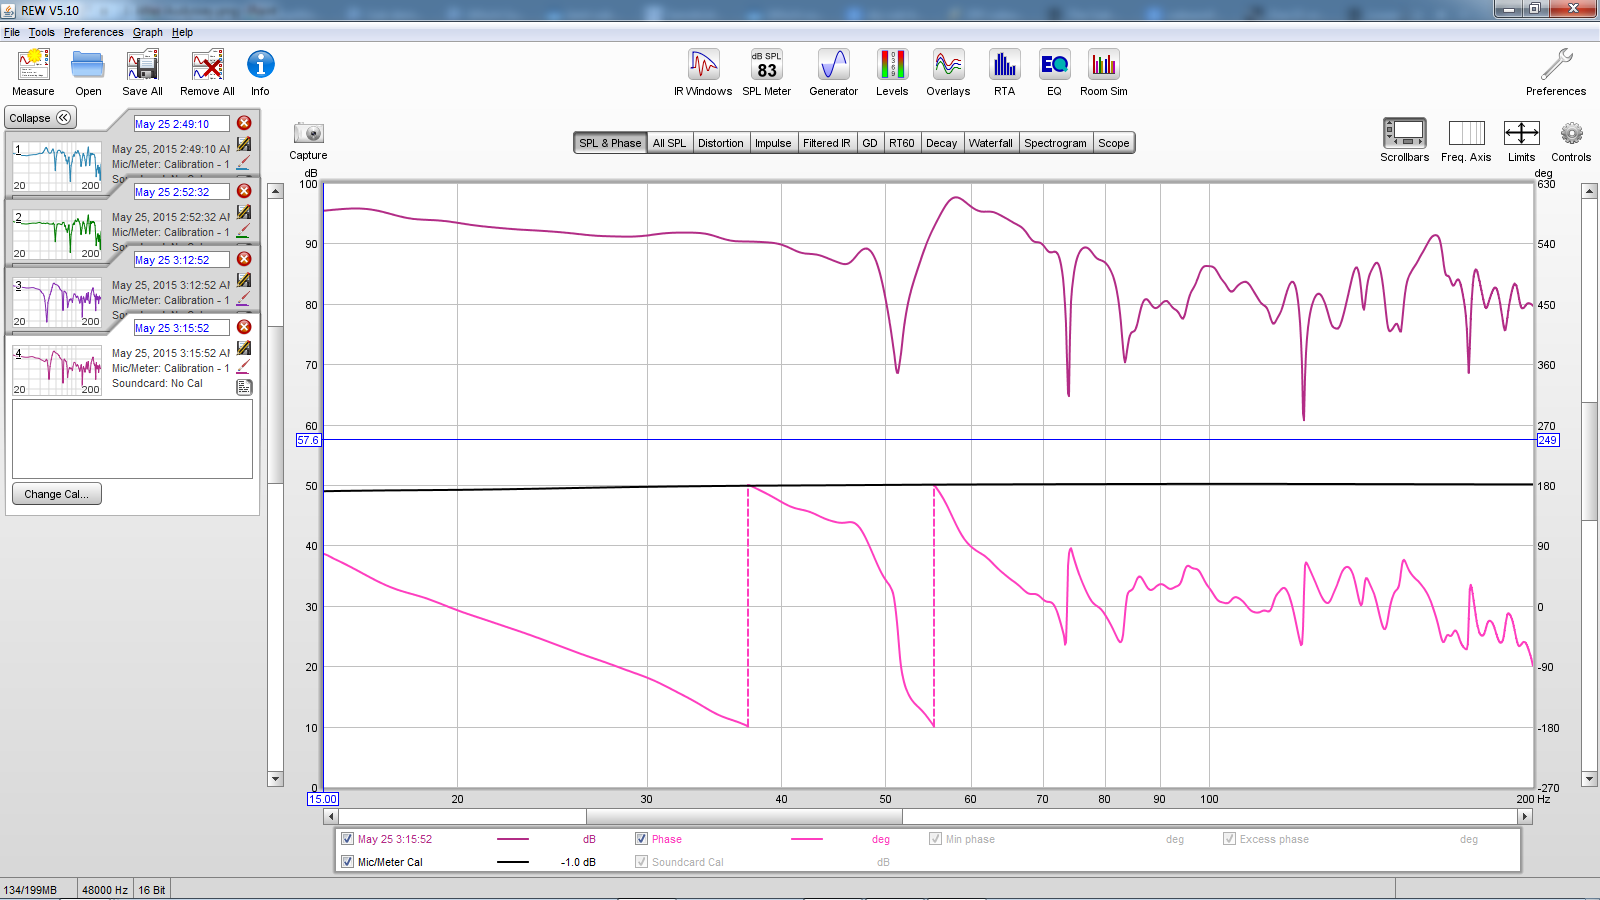Switch to the Filtered IR tab
Image resolution: width=1600 pixels, height=900 pixels.
[827, 143]
